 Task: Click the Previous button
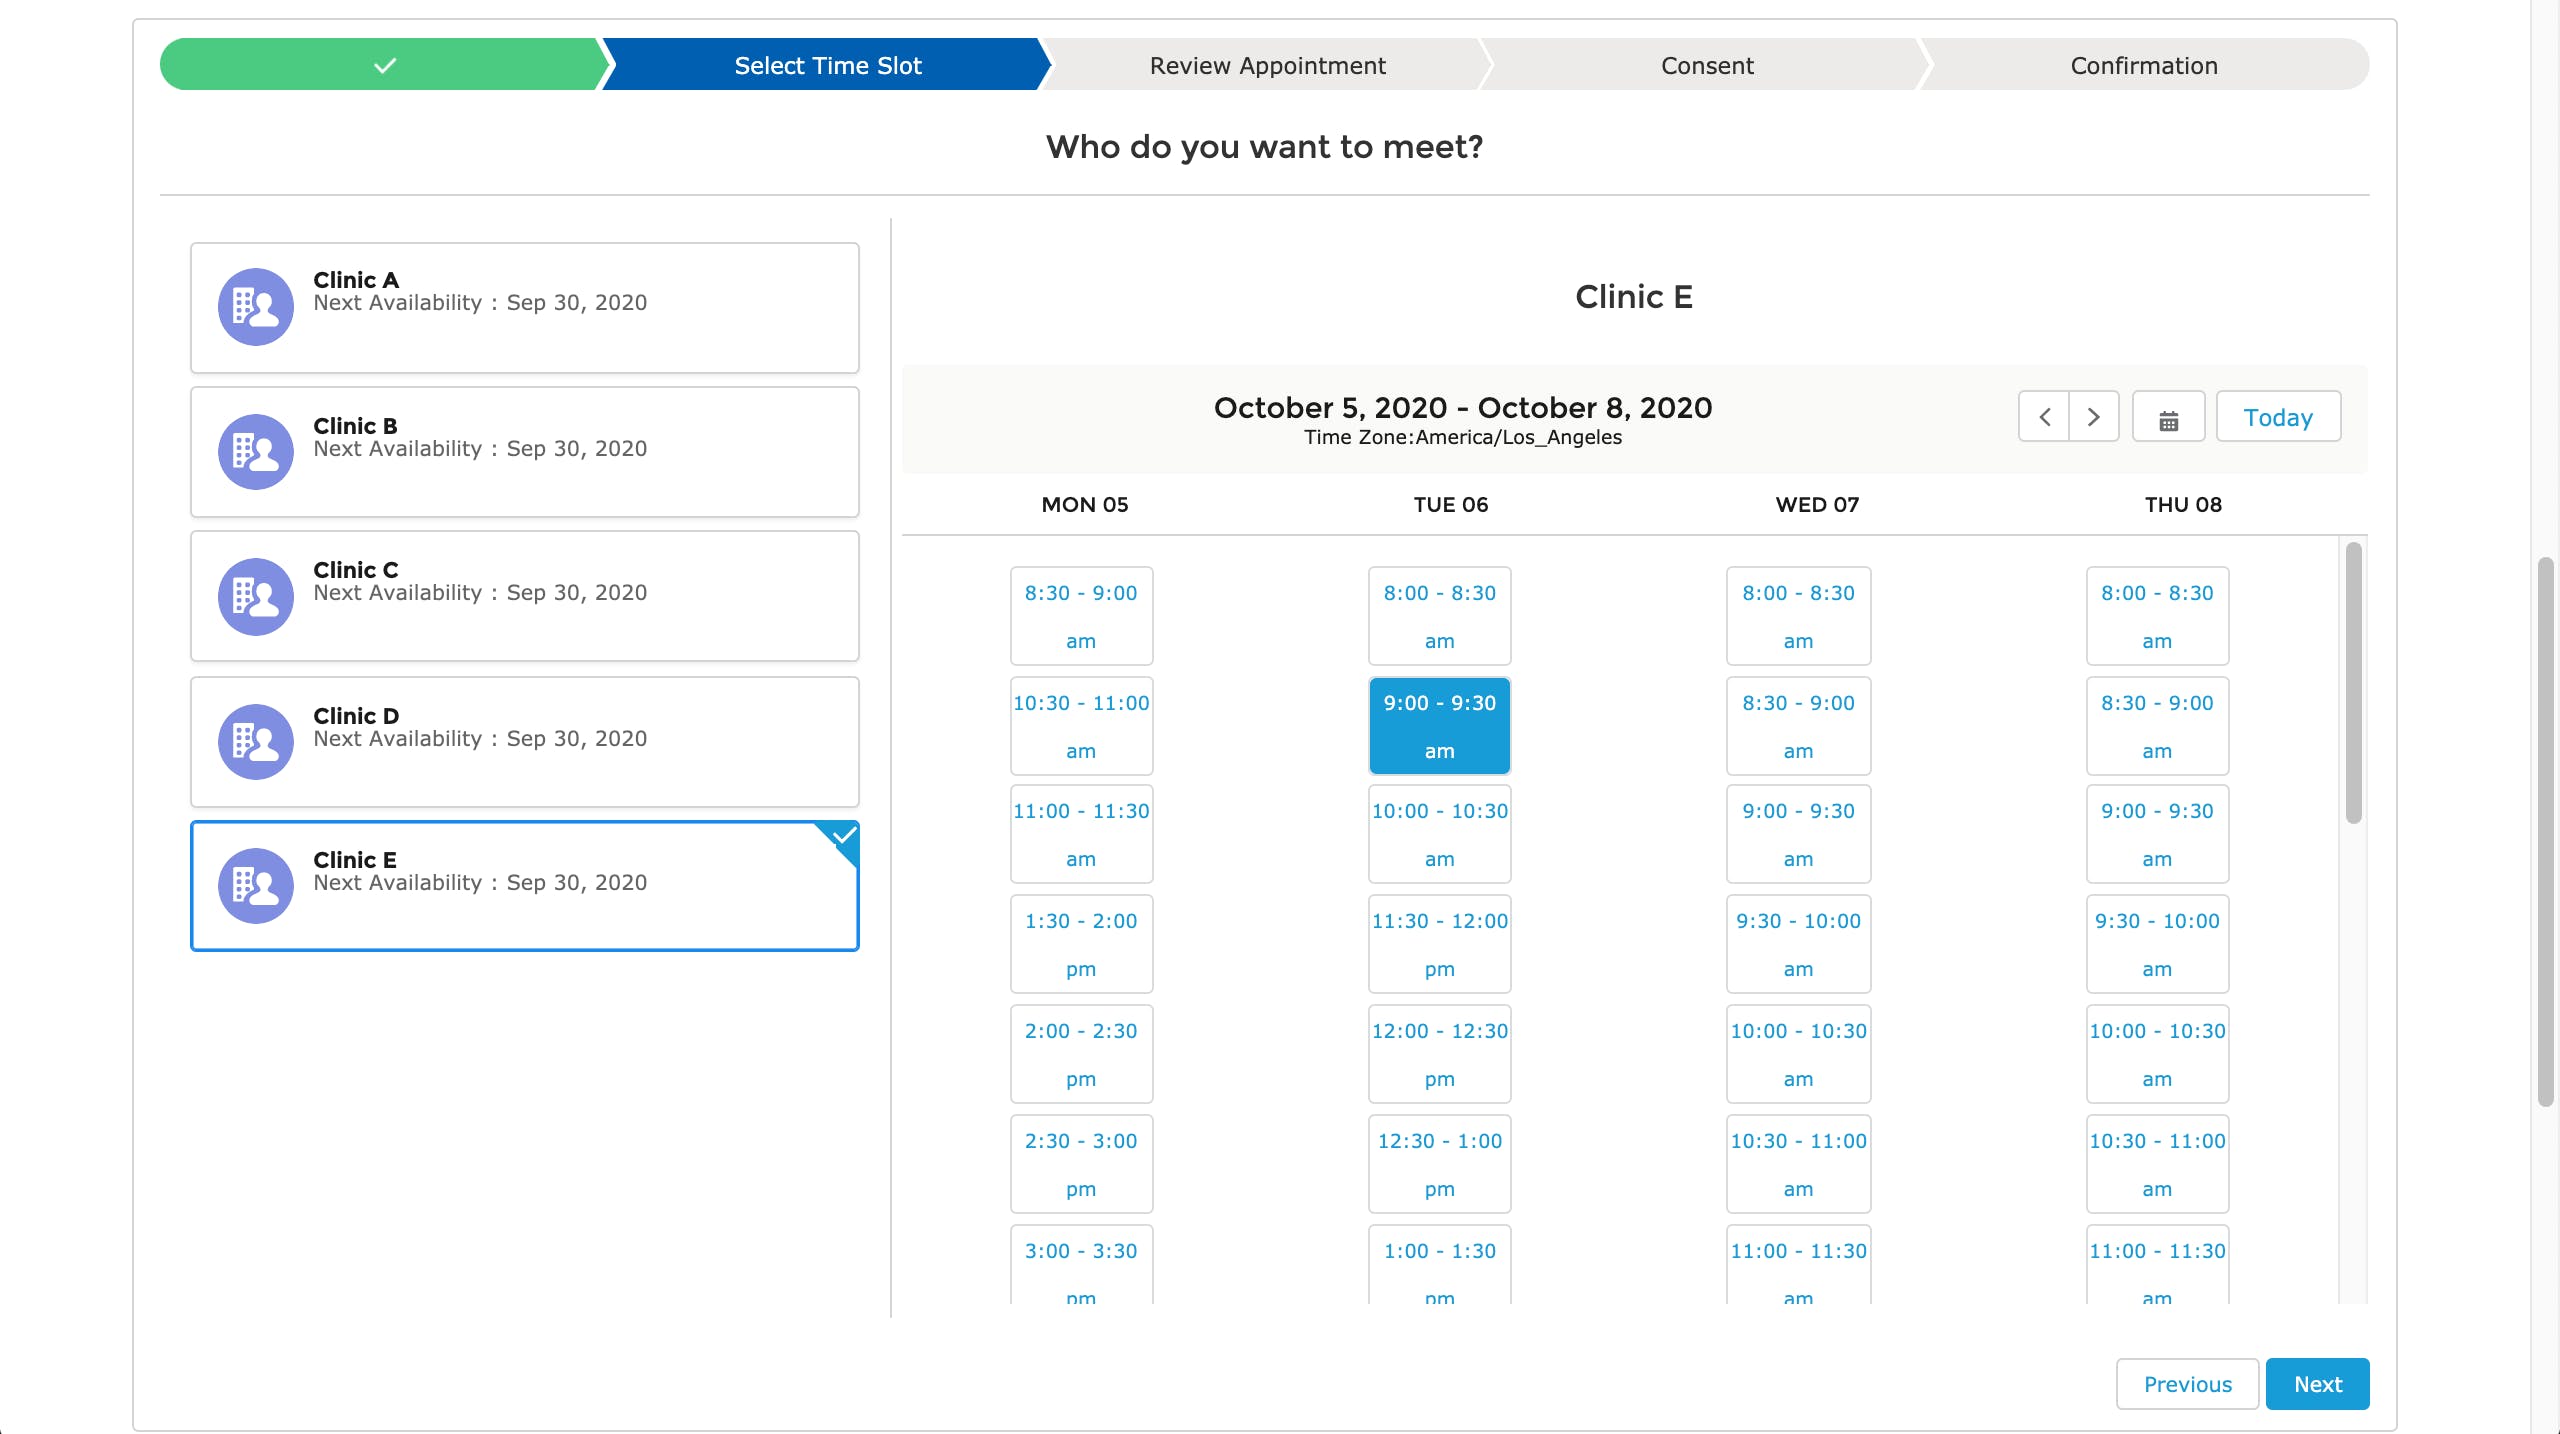point(2187,1384)
